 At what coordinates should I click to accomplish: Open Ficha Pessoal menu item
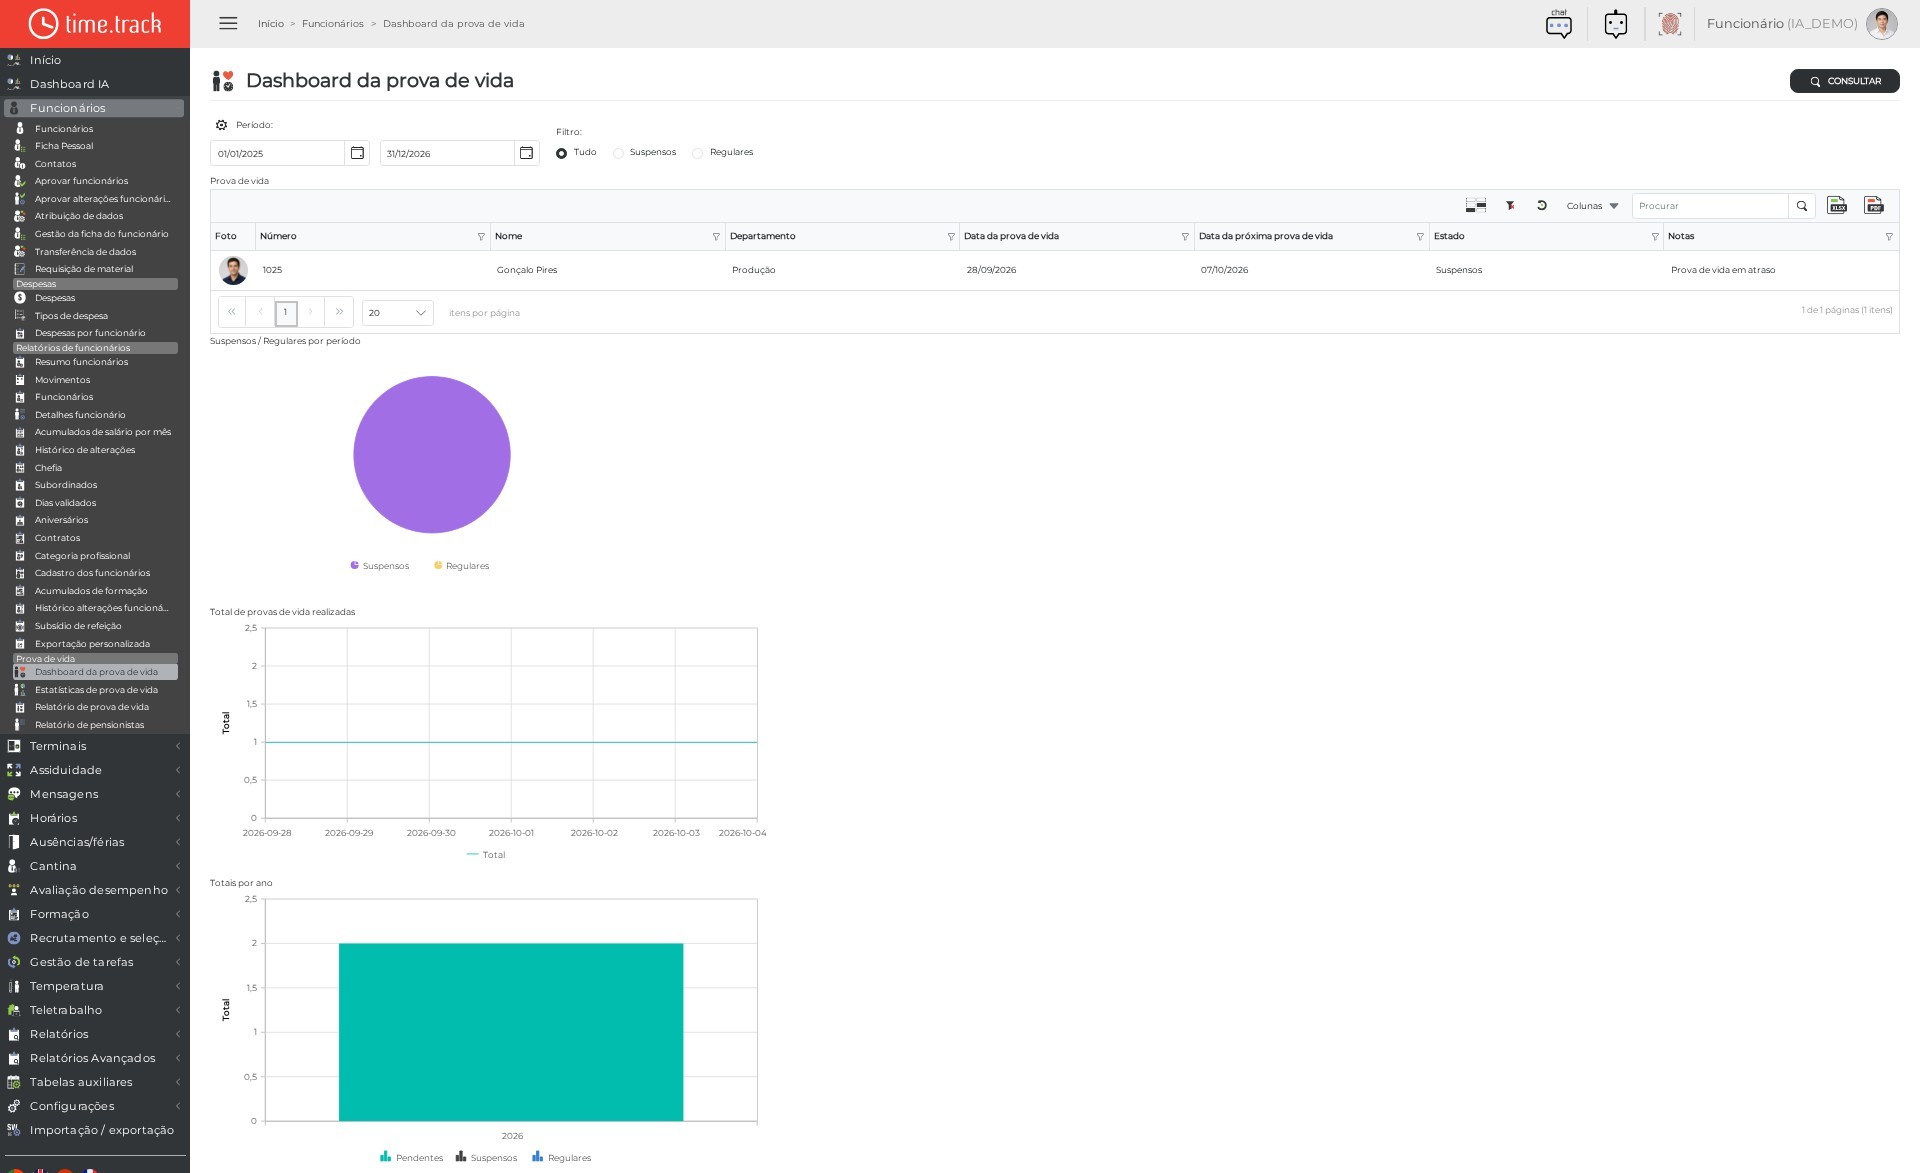click(x=64, y=146)
